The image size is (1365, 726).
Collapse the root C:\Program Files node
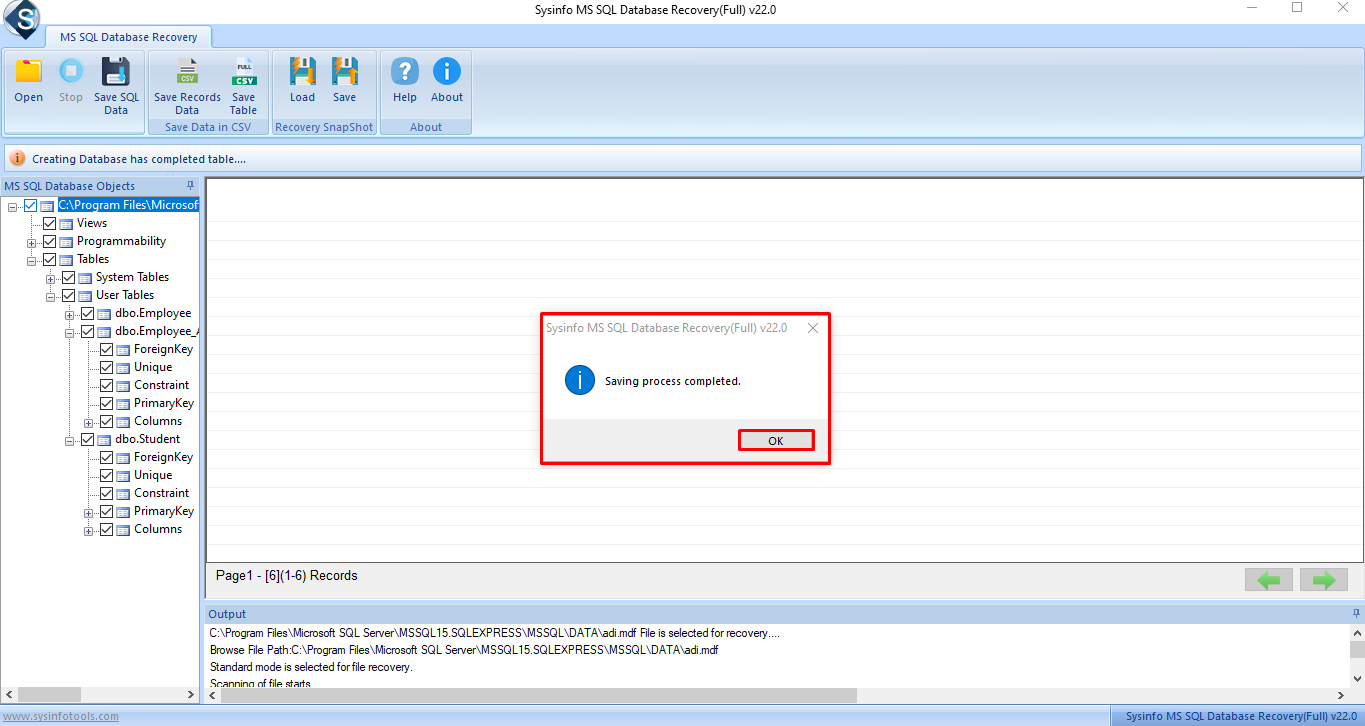(13, 206)
